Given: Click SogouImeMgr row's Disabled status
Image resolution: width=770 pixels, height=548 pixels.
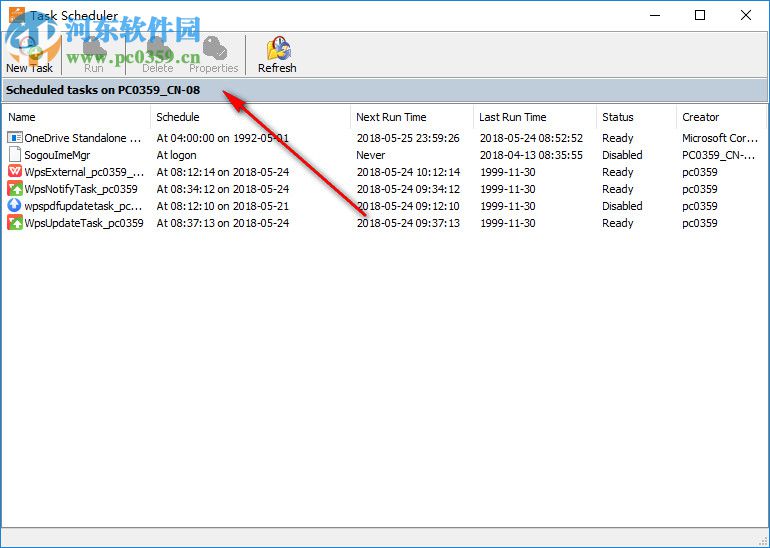Looking at the screenshot, I should (622, 155).
